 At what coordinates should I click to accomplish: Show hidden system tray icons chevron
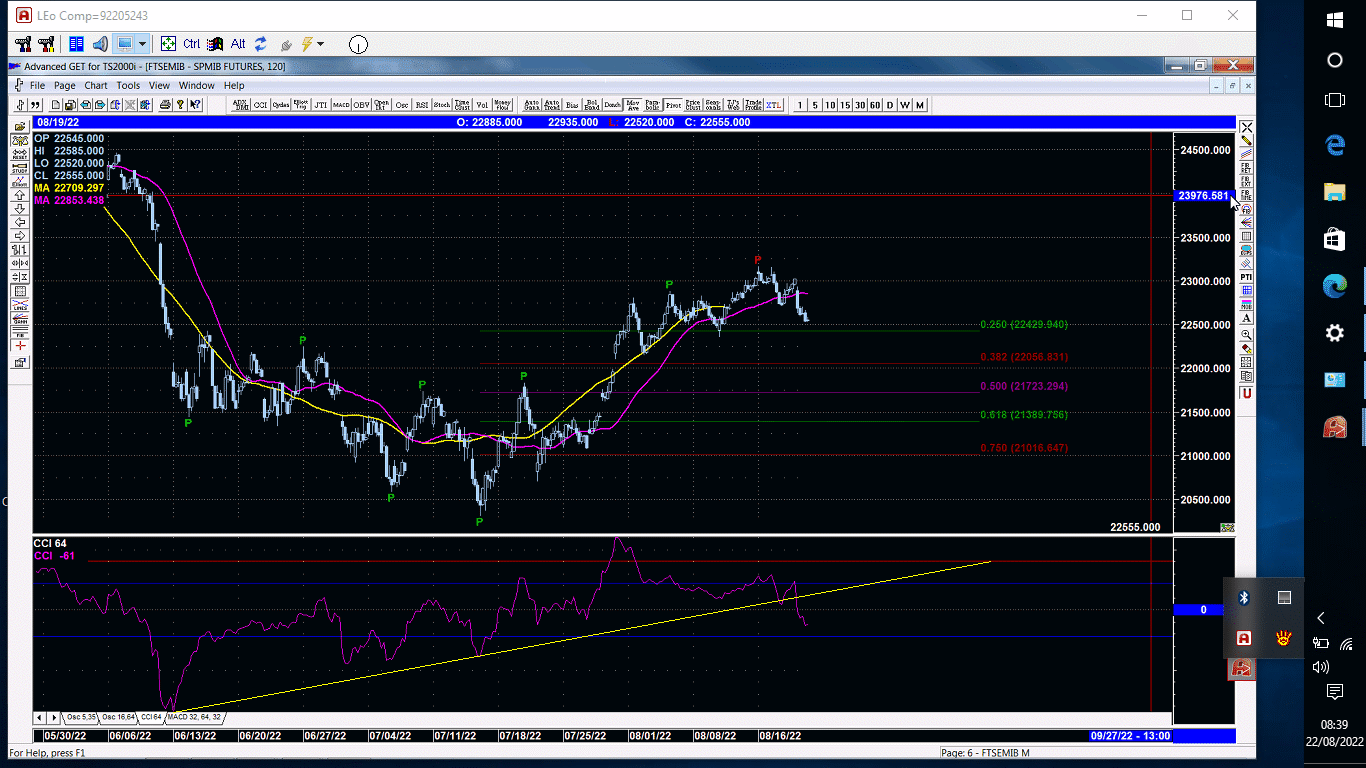point(1321,618)
